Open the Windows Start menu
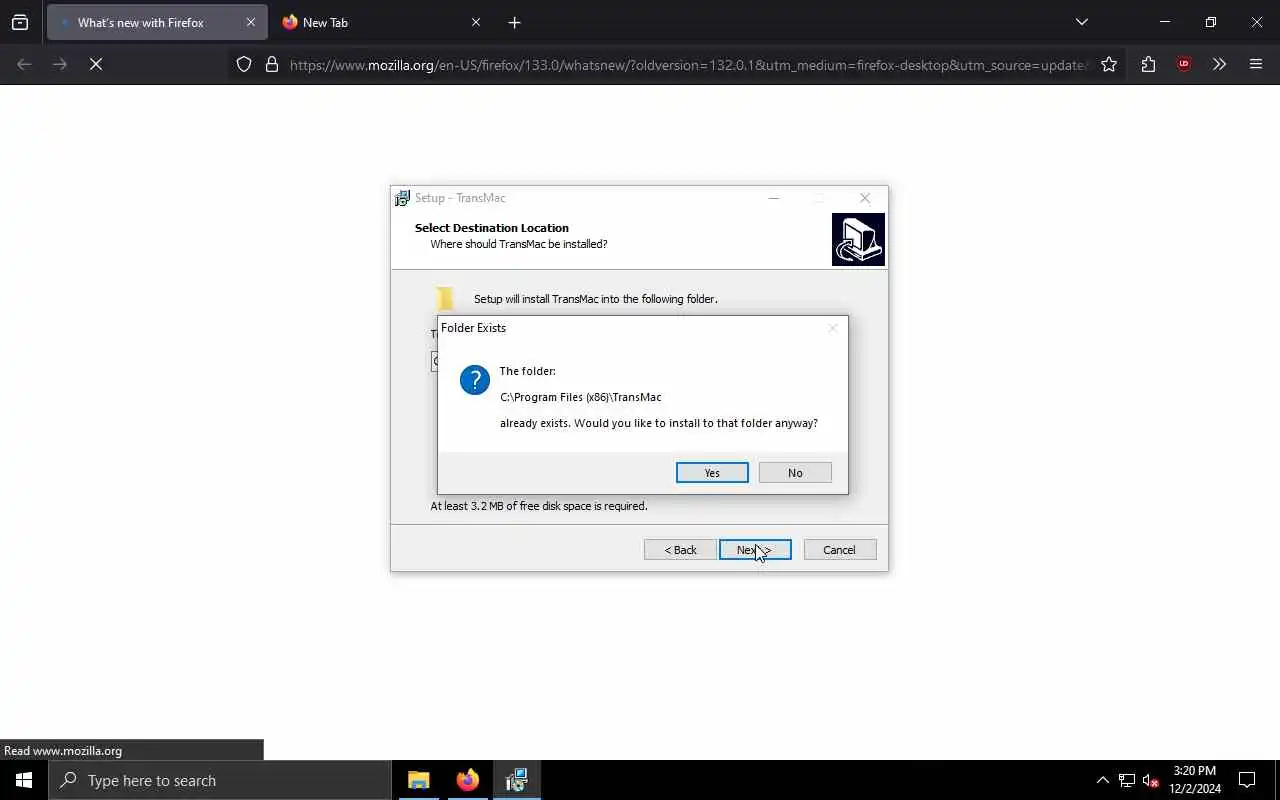 click(24, 780)
